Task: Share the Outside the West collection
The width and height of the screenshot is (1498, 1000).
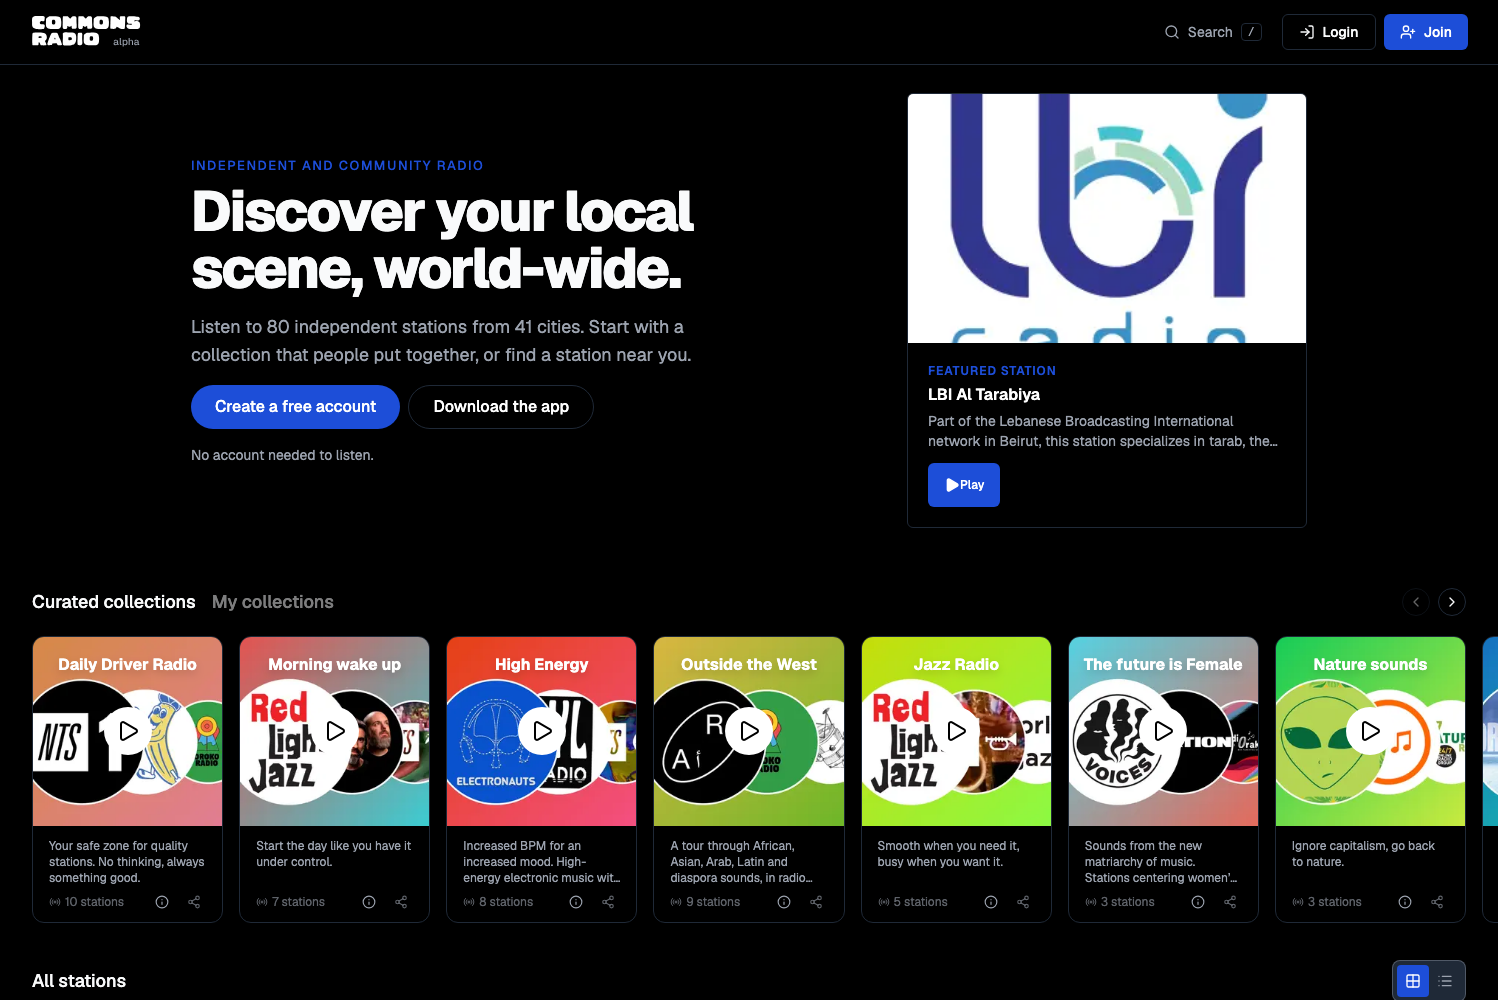Action: coord(816,902)
